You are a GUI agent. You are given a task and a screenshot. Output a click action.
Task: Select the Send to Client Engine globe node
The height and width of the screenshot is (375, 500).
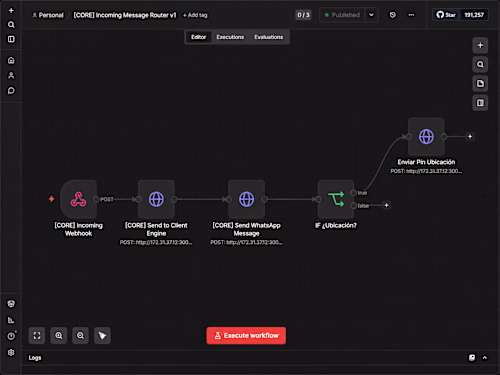tap(156, 199)
